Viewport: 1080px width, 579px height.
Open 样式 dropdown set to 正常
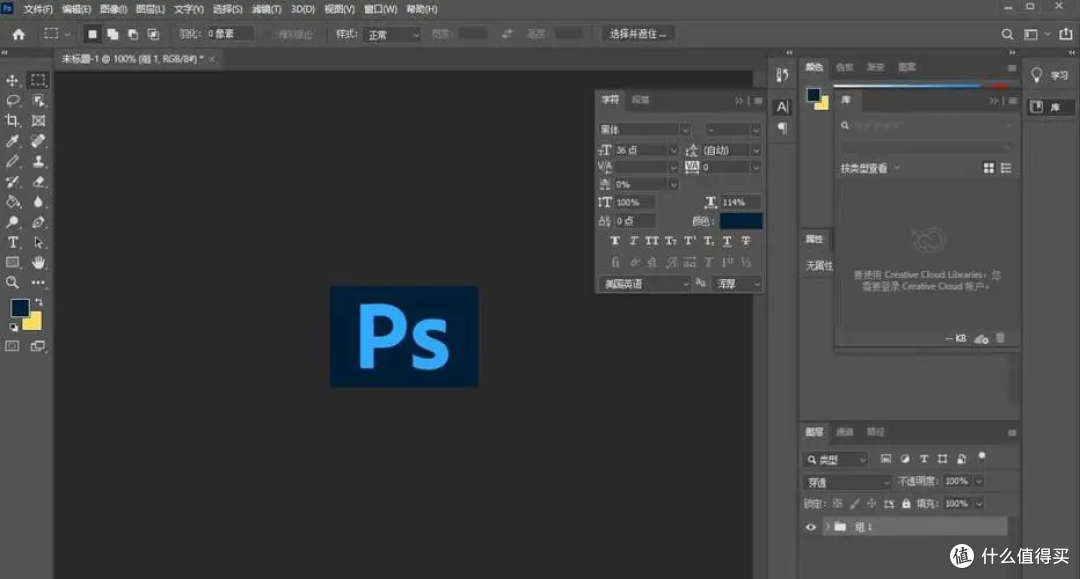[x=392, y=34]
